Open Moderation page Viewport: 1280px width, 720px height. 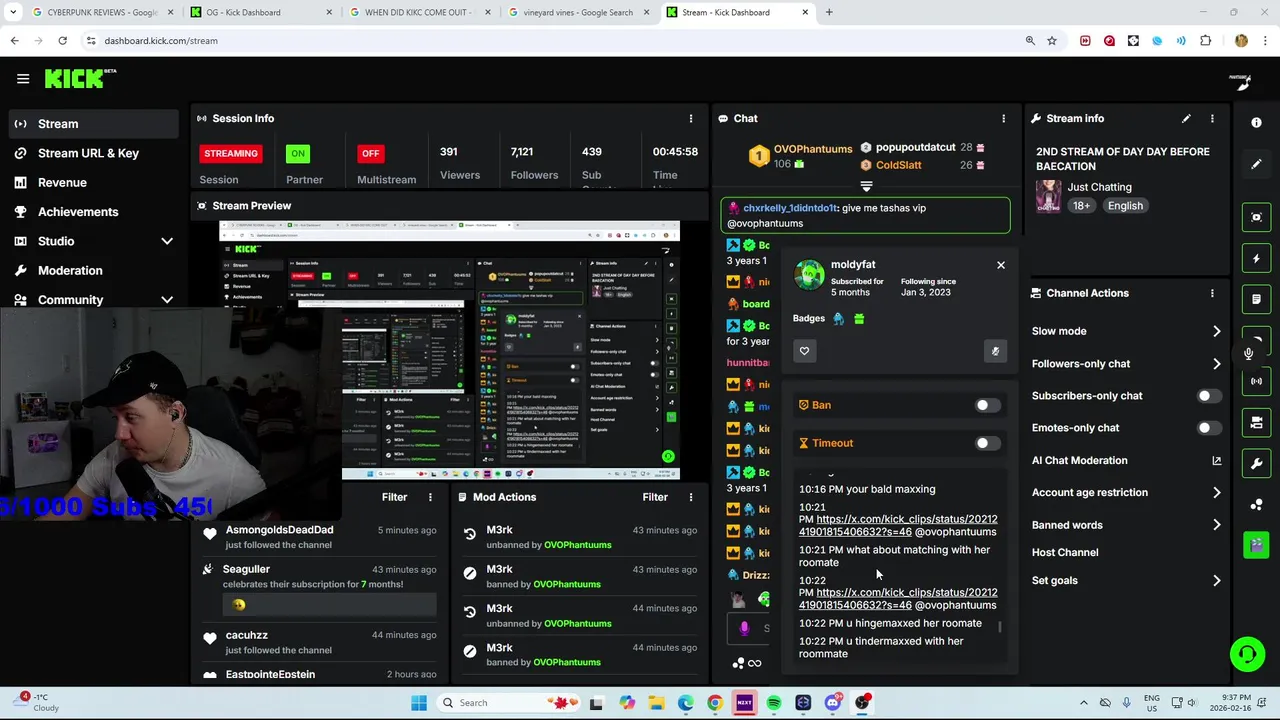click(92, 271)
